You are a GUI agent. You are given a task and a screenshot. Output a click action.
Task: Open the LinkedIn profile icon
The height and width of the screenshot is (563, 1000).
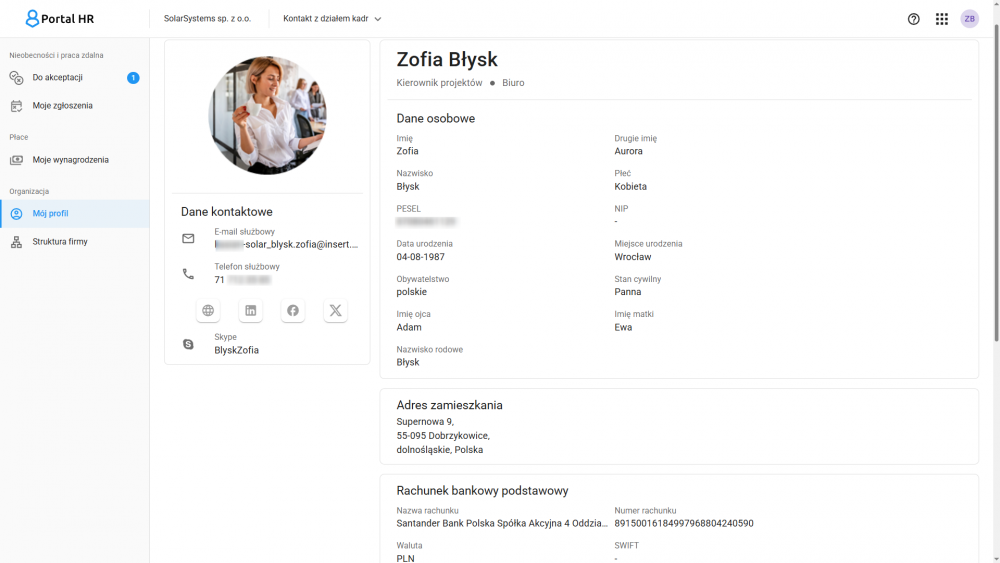tap(251, 311)
